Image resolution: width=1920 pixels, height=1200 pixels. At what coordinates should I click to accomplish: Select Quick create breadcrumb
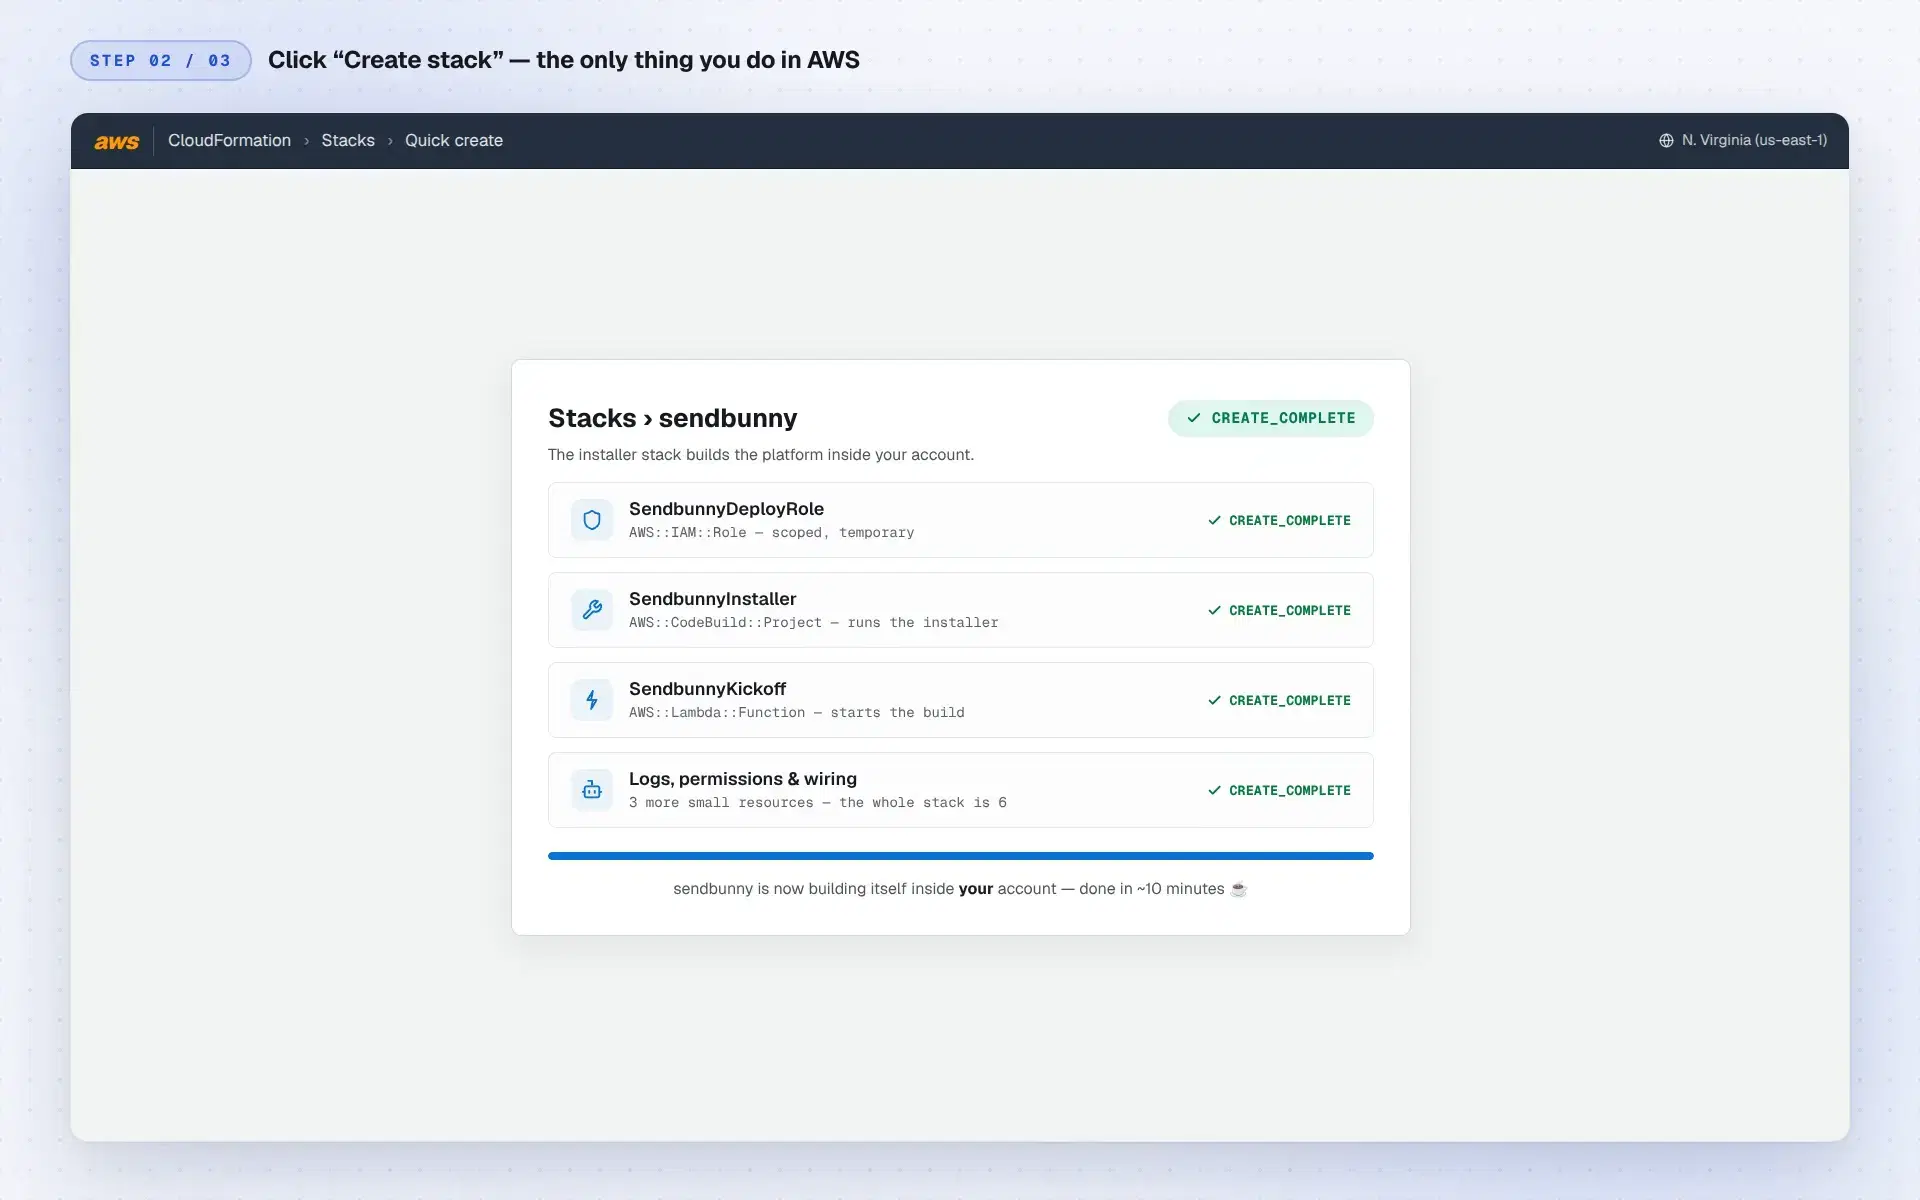[x=454, y=141]
